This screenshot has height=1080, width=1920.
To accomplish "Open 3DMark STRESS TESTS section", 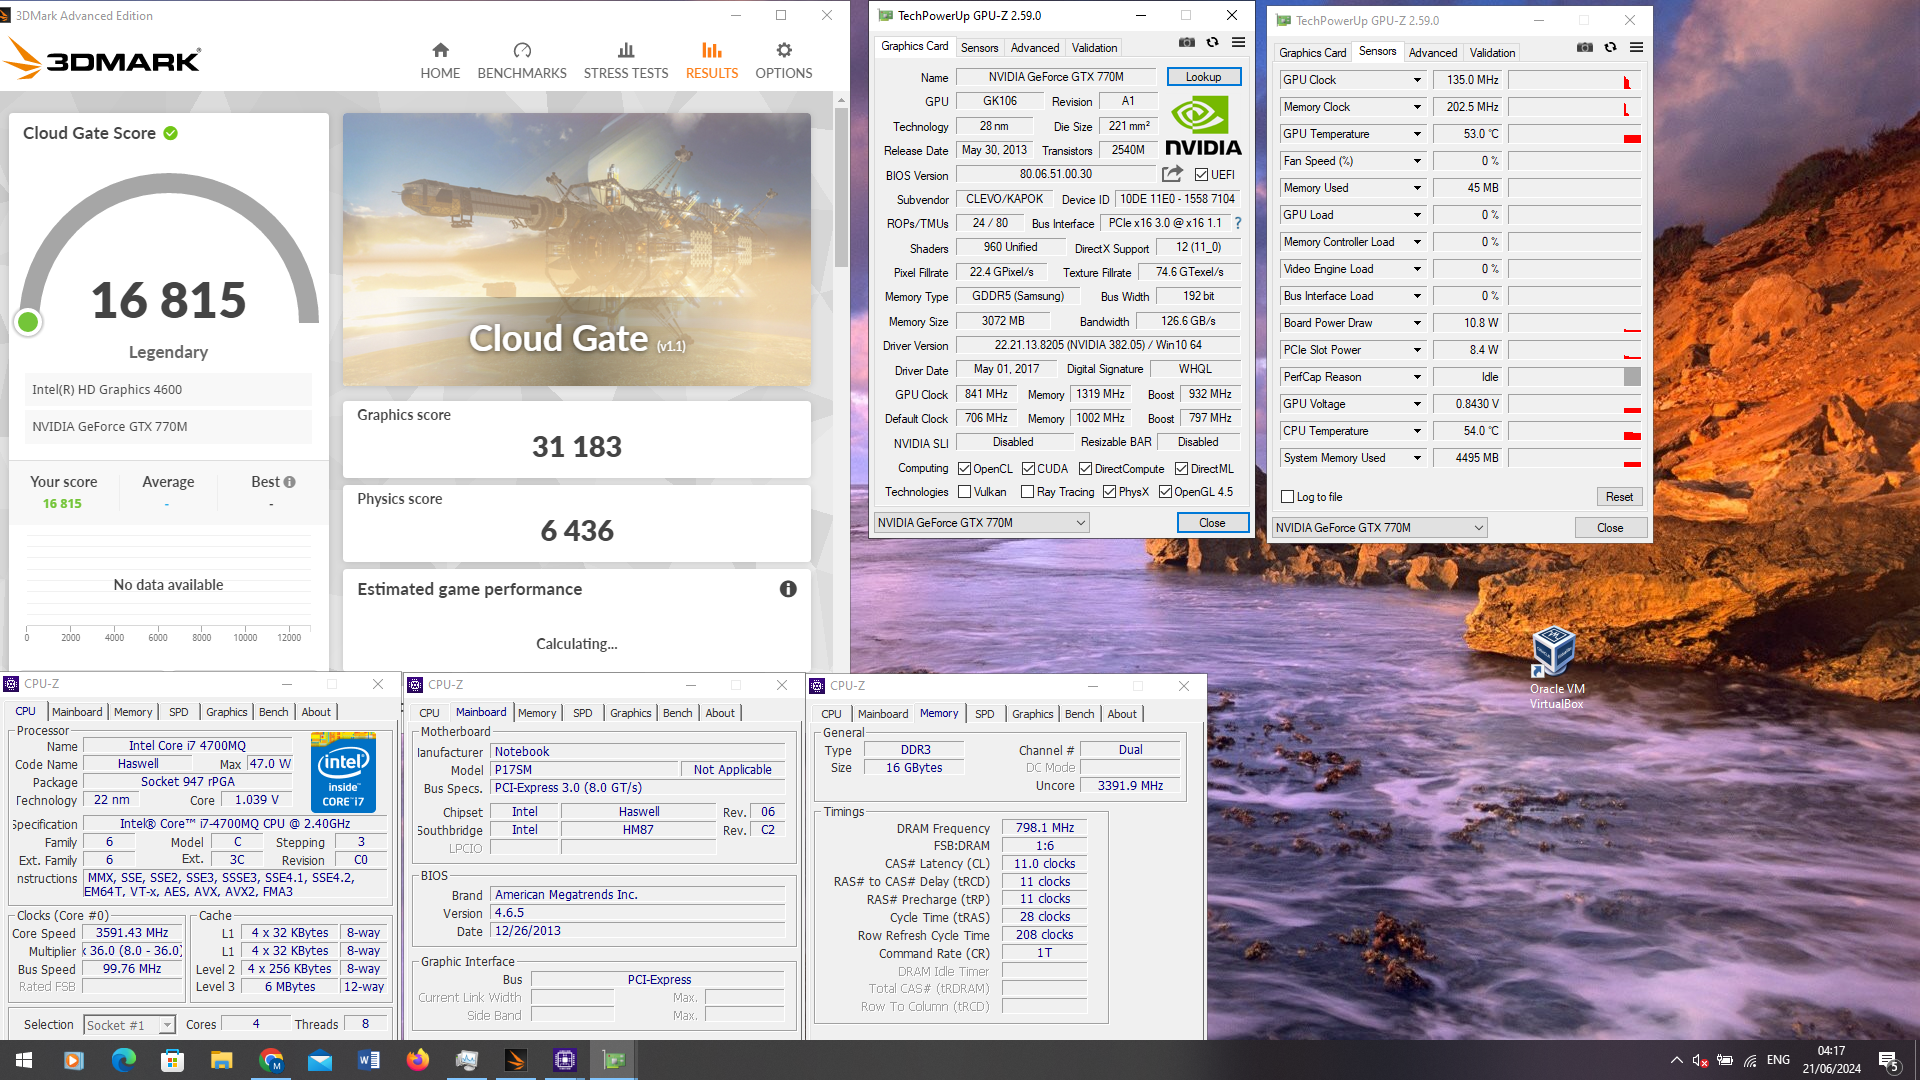I will pyautogui.click(x=626, y=61).
